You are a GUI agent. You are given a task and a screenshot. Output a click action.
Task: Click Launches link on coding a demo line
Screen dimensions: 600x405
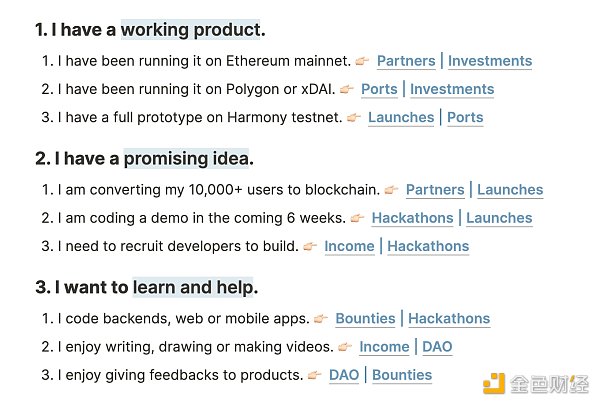pos(499,218)
